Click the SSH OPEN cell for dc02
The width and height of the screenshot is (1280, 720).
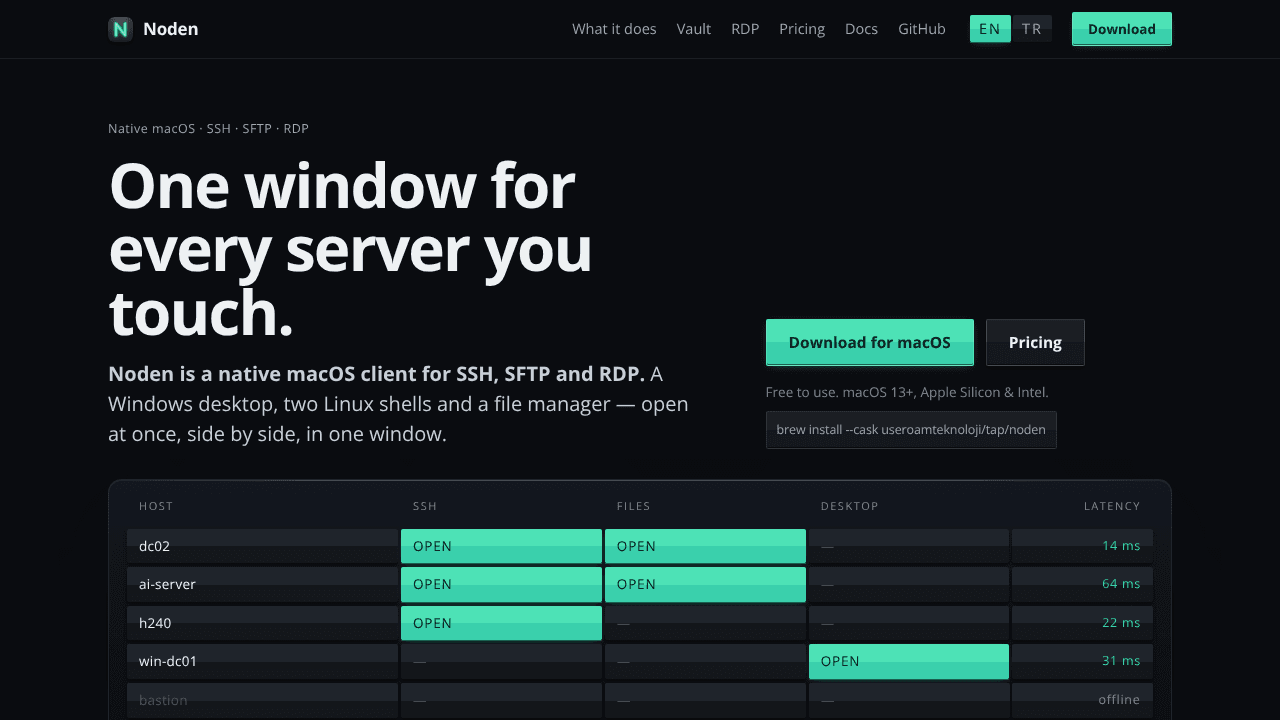pyautogui.click(x=501, y=546)
